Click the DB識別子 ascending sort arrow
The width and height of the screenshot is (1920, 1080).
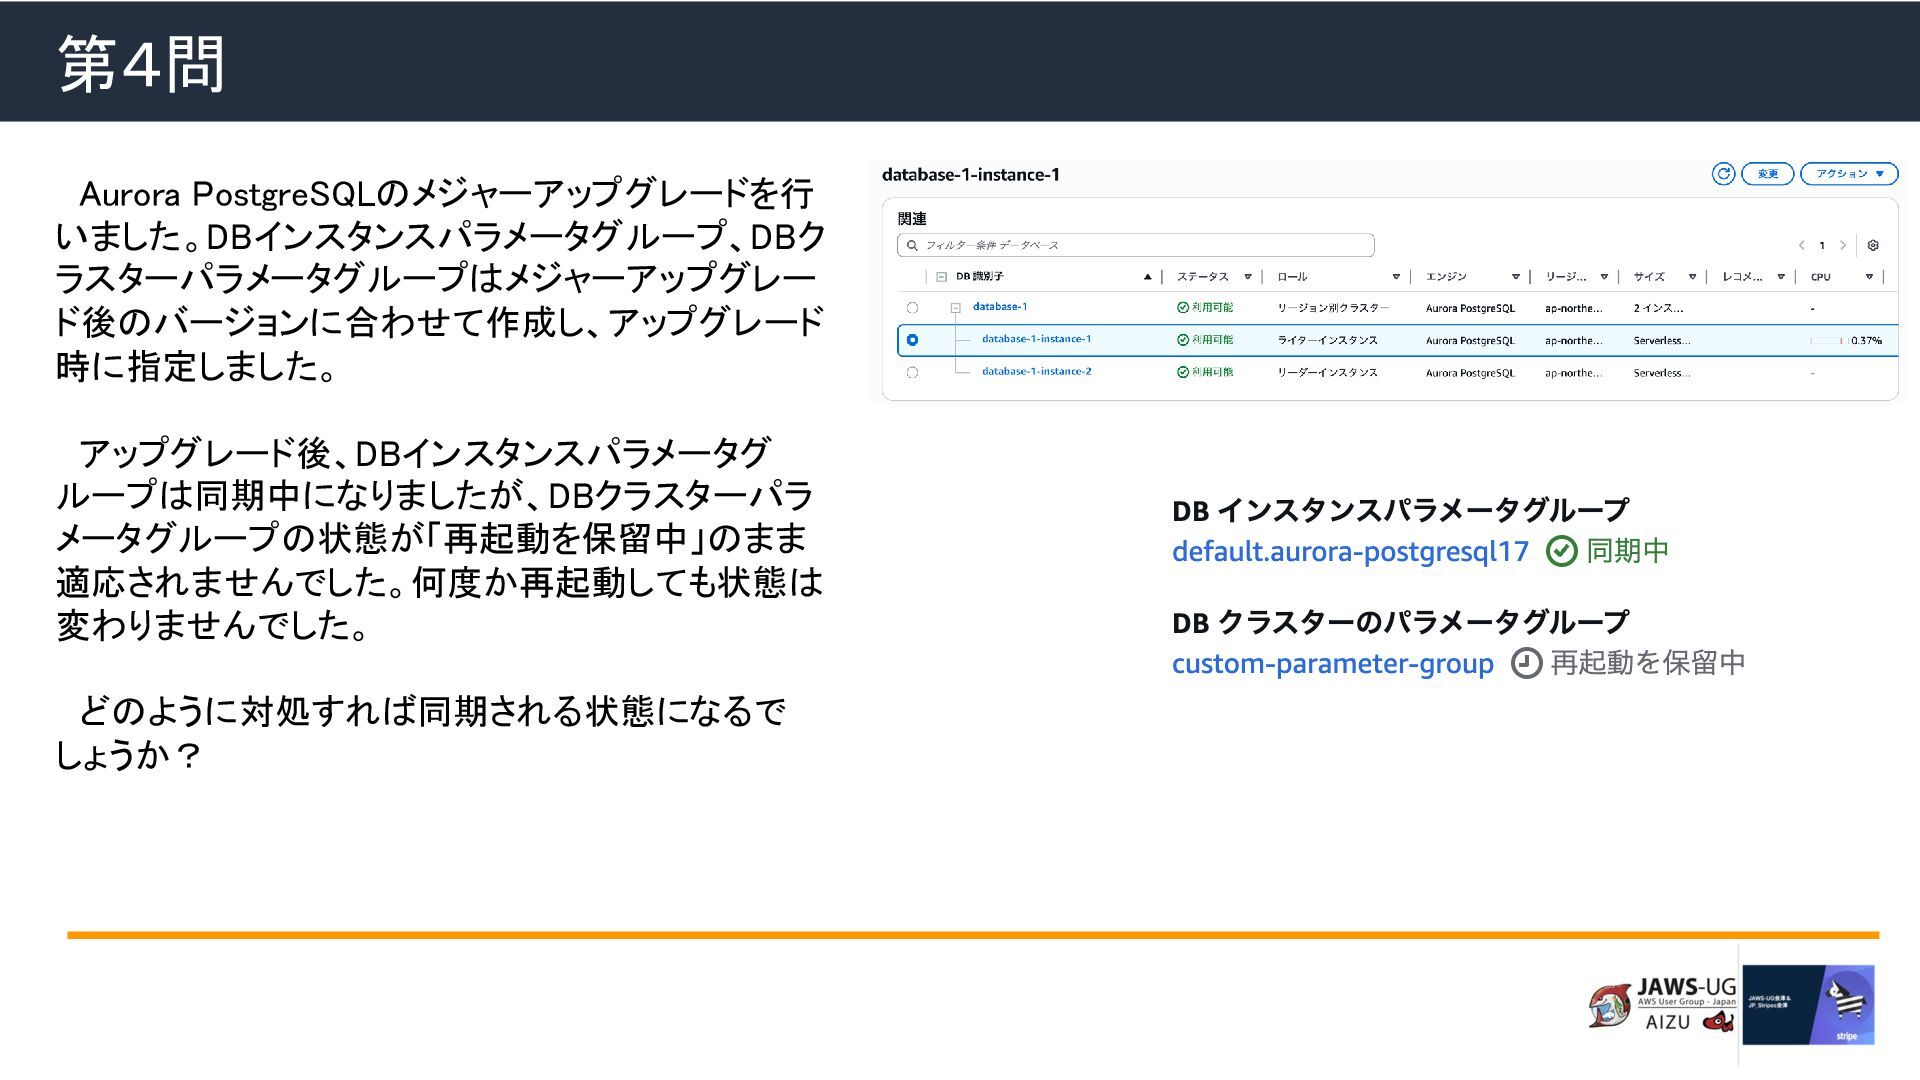point(1147,277)
